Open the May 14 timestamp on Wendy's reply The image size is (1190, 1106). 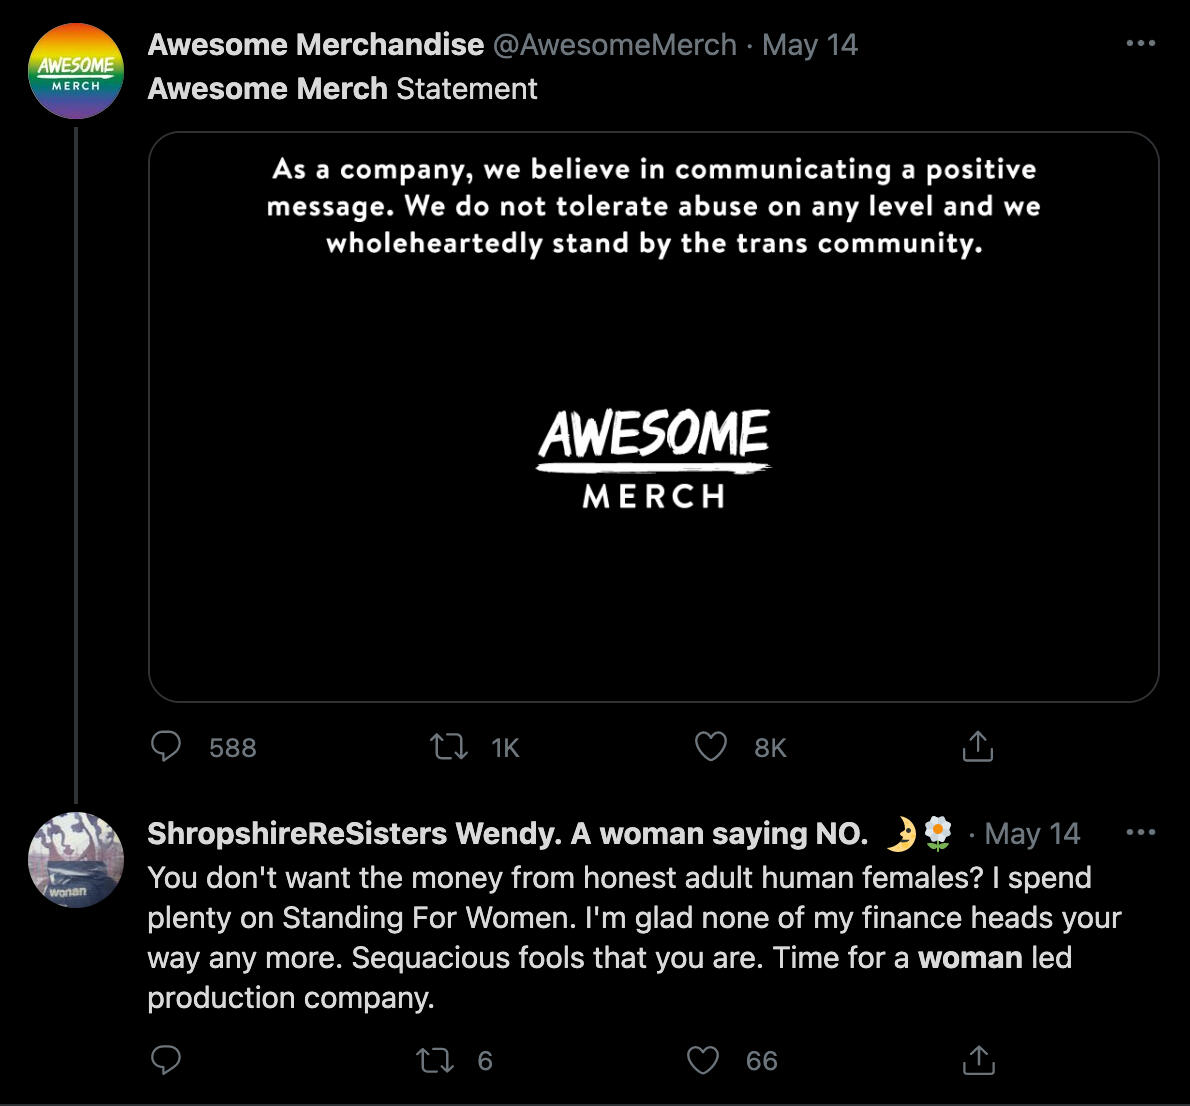1032,833
